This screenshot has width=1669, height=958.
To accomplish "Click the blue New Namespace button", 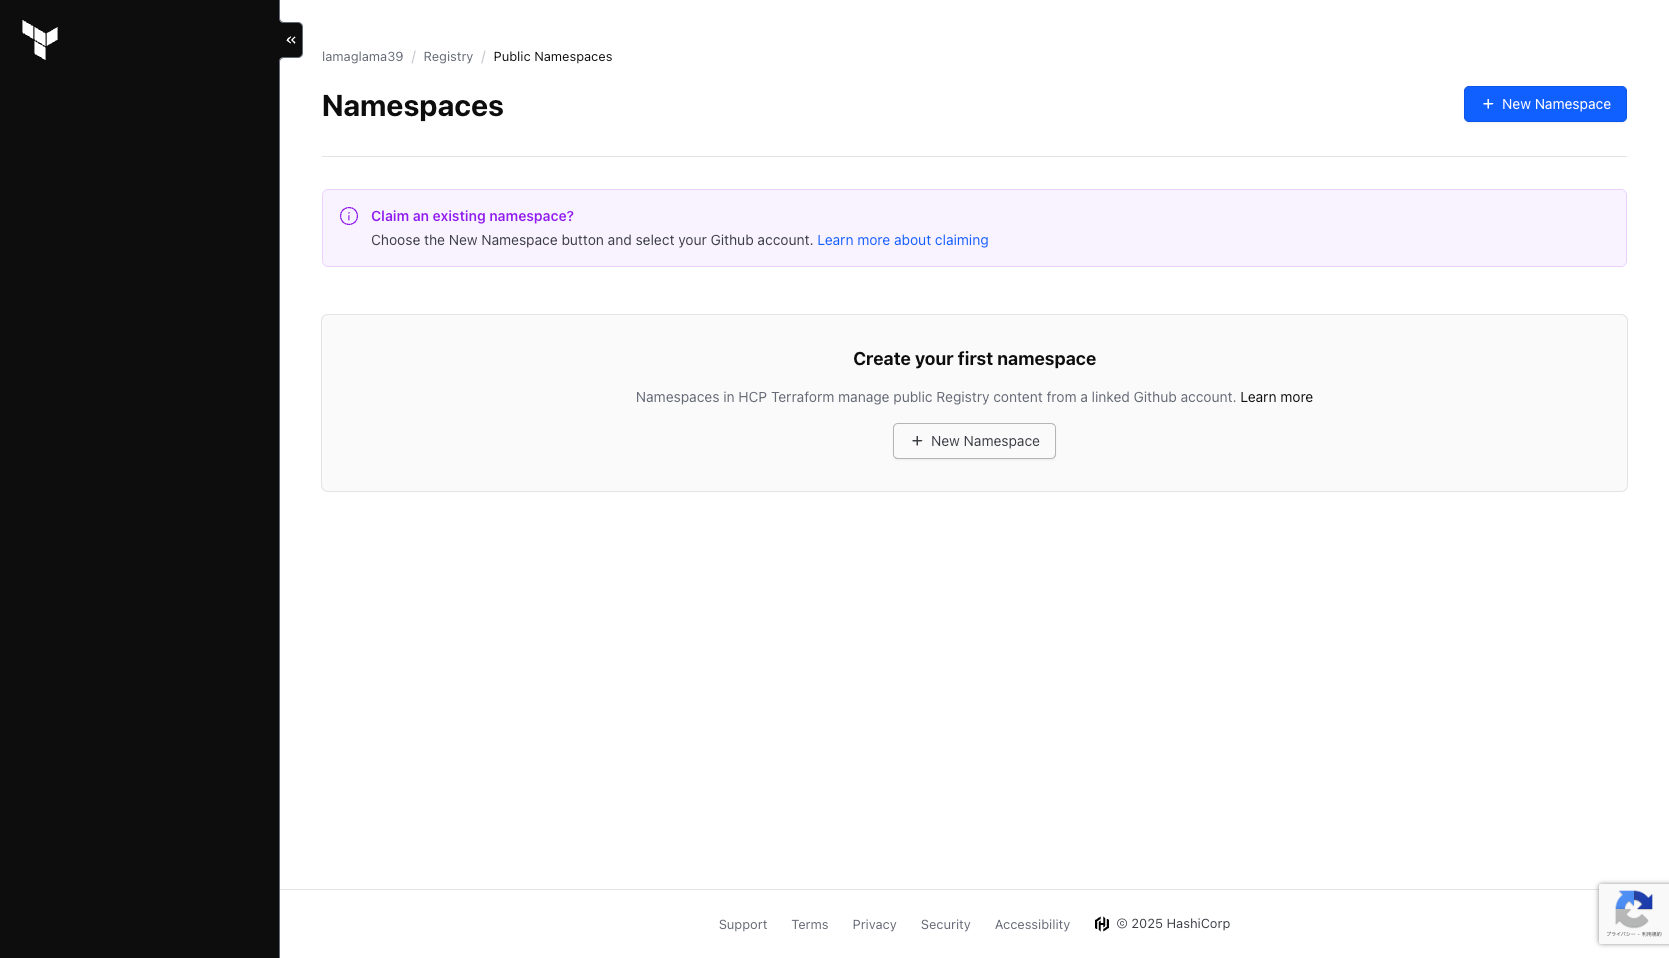I will click(1545, 104).
